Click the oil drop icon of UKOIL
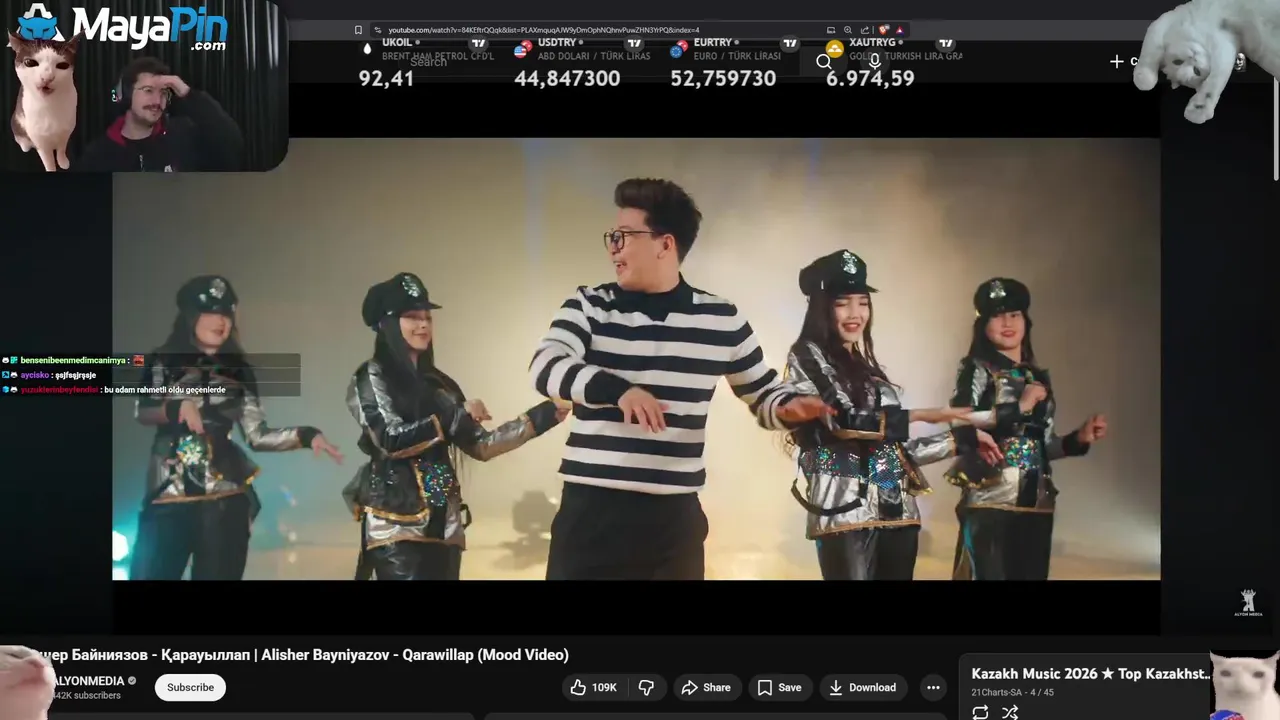Screen dimensions: 1280x720 pos(367,47)
